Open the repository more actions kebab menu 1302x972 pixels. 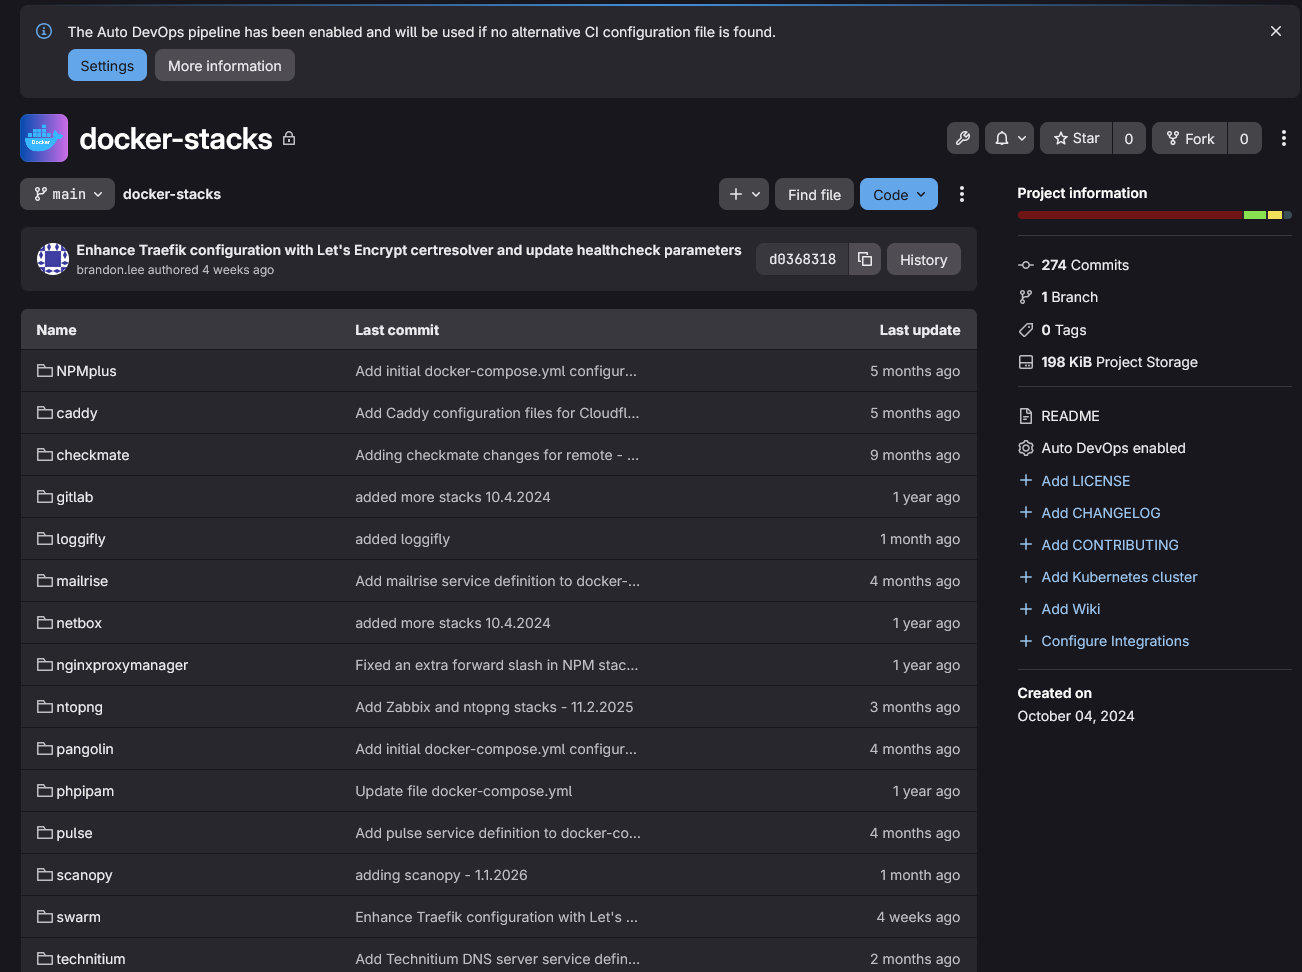pyautogui.click(x=961, y=193)
